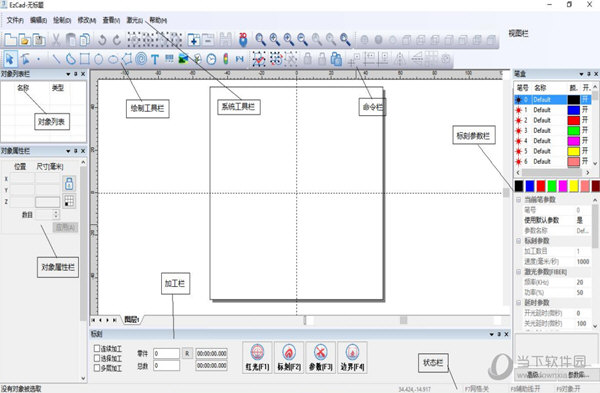Image resolution: width=600 pixels, height=393 pixels.
Task: Click the 标刻[F2] mark button
Action: 289,357
